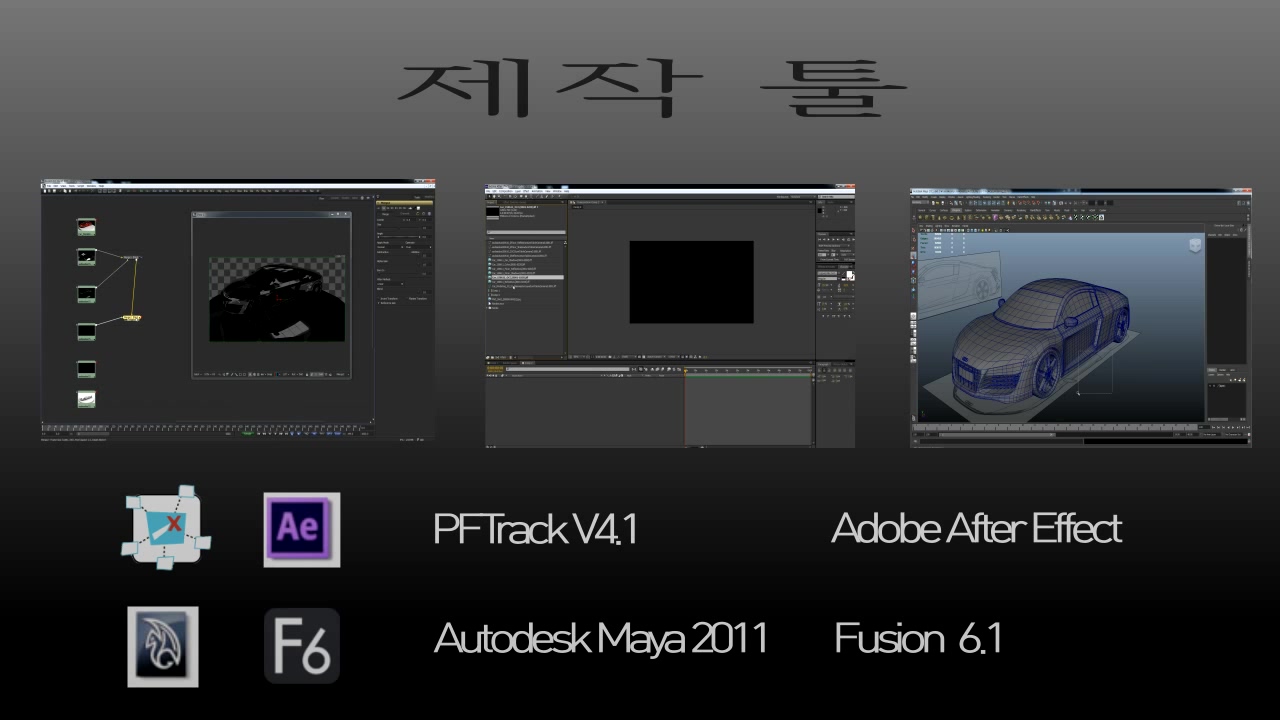Click the black composition frame in After Effects
Screen dimensions: 1280x720
(691, 281)
